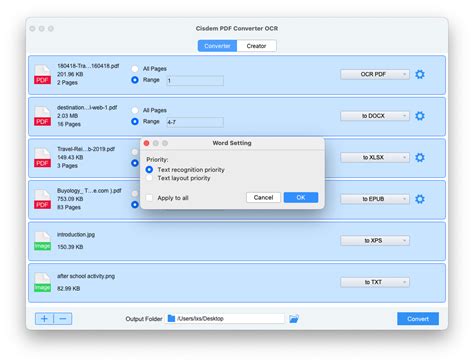The width and height of the screenshot is (474, 364).
Task: Open the to TXT format dropdown
Action: click(375, 282)
